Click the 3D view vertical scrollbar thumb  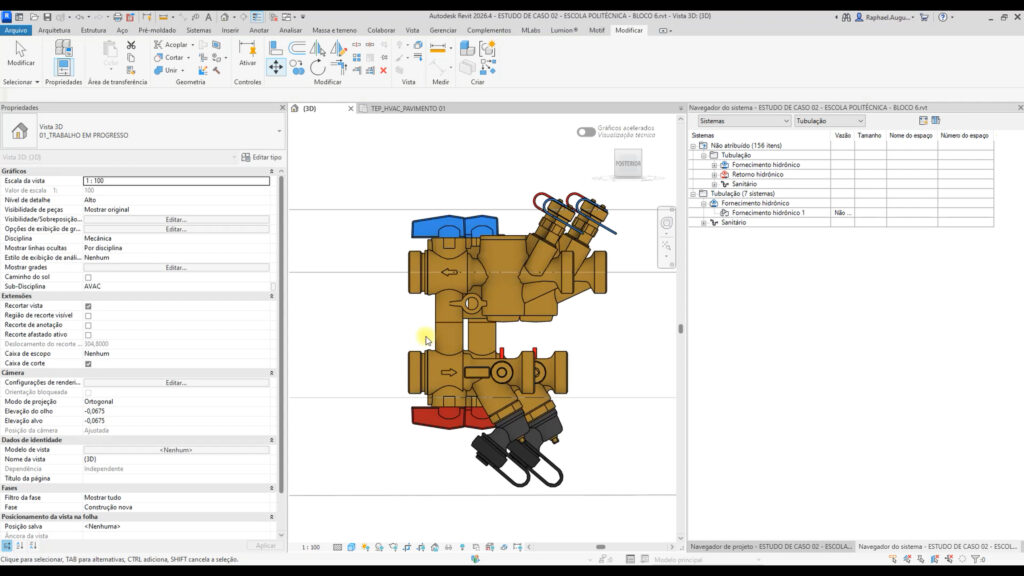click(x=680, y=329)
